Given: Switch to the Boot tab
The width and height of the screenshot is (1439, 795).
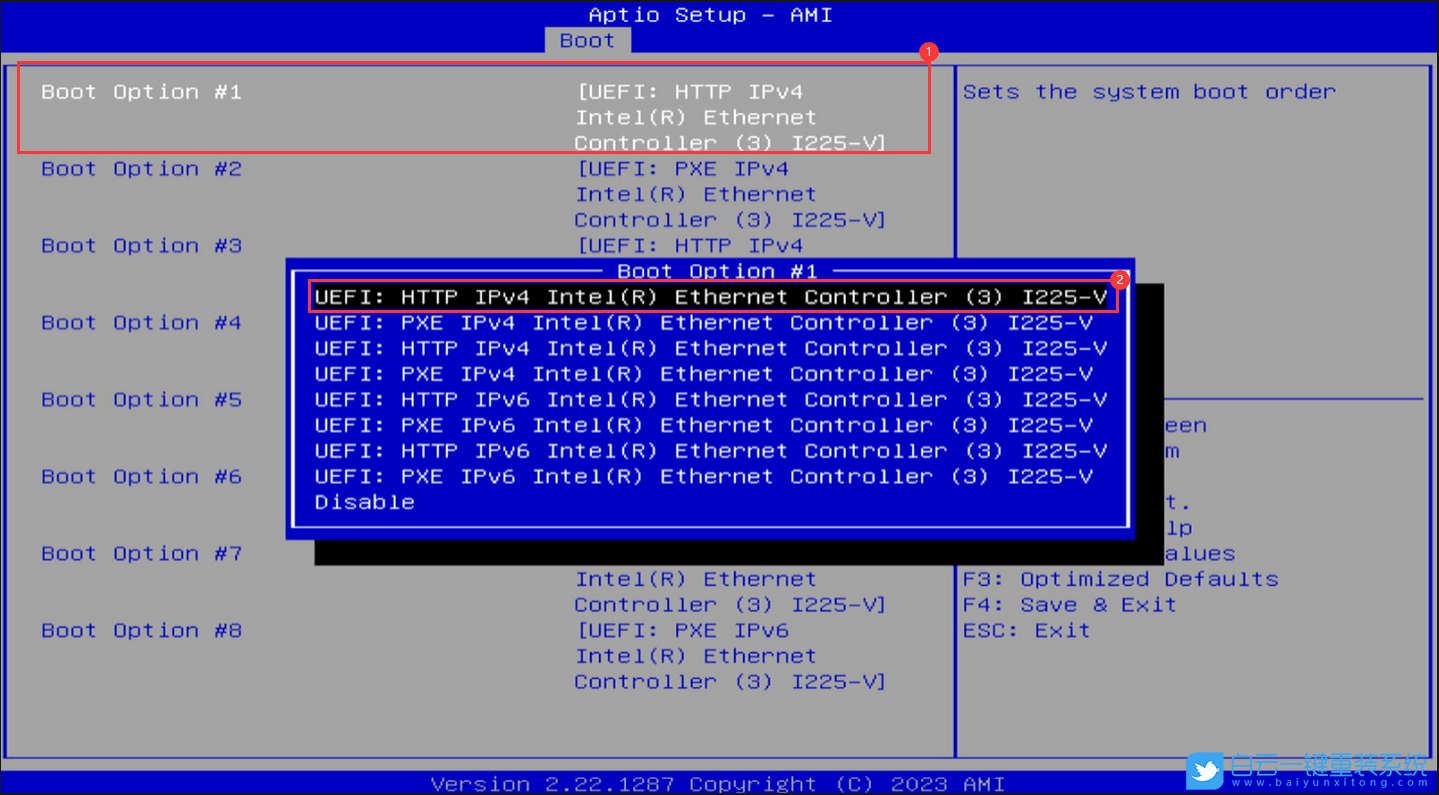Looking at the screenshot, I should 587,40.
